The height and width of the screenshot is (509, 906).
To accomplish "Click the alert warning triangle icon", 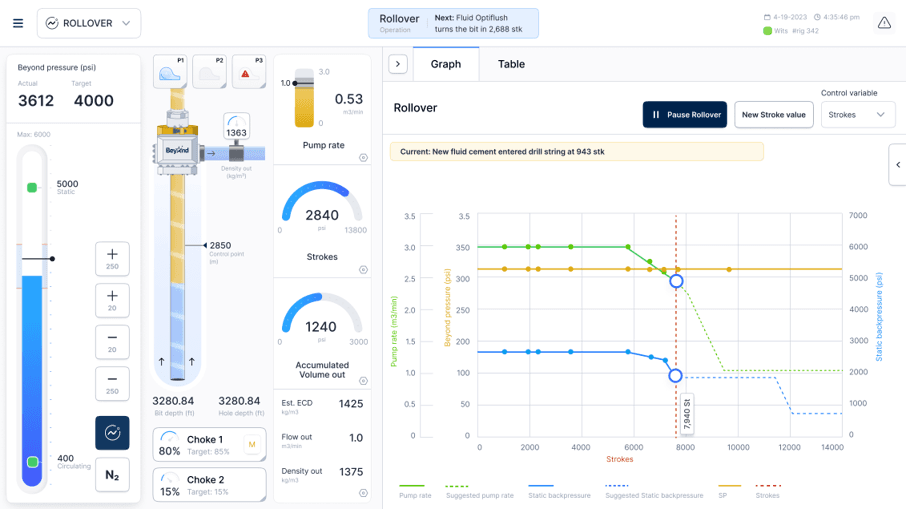I will click(x=884, y=23).
